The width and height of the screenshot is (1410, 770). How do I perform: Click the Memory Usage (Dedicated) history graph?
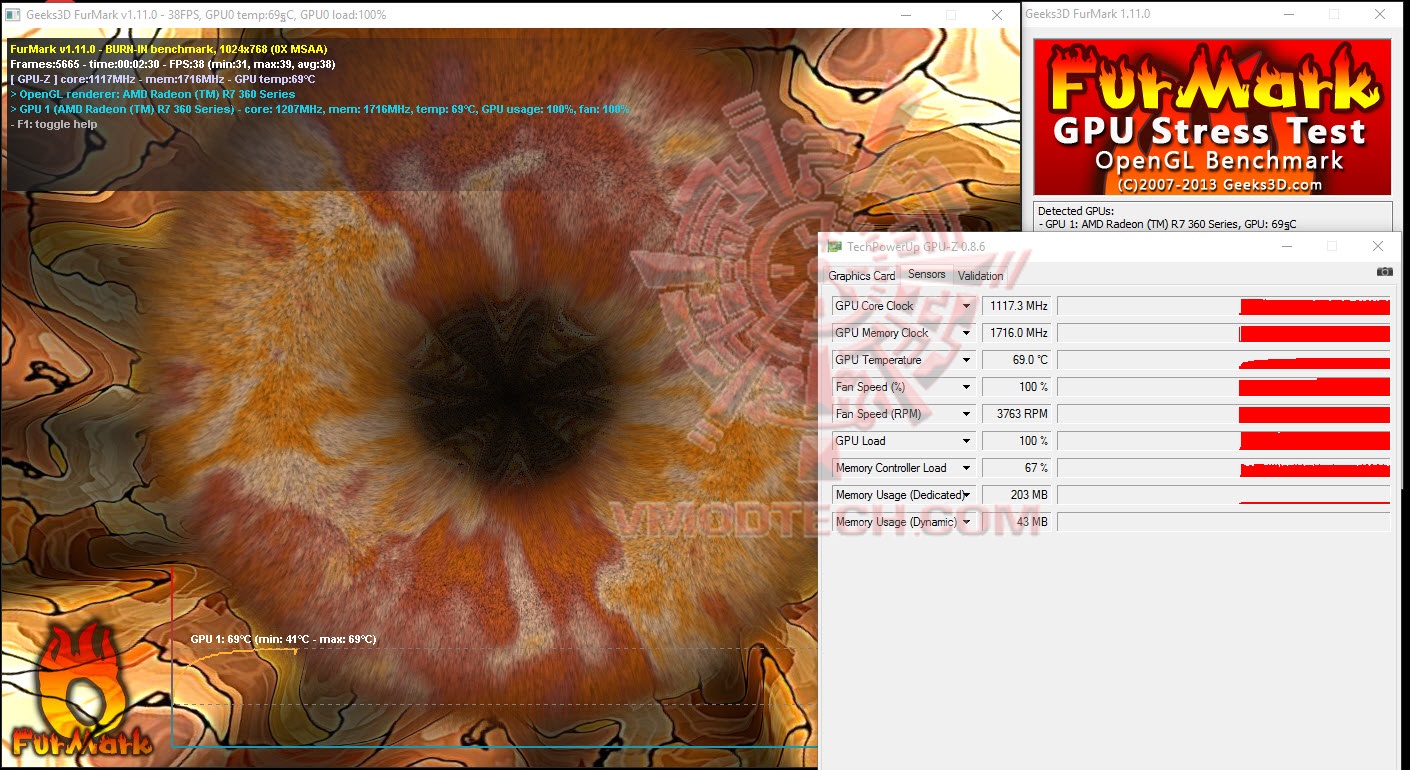click(1224, 495)
